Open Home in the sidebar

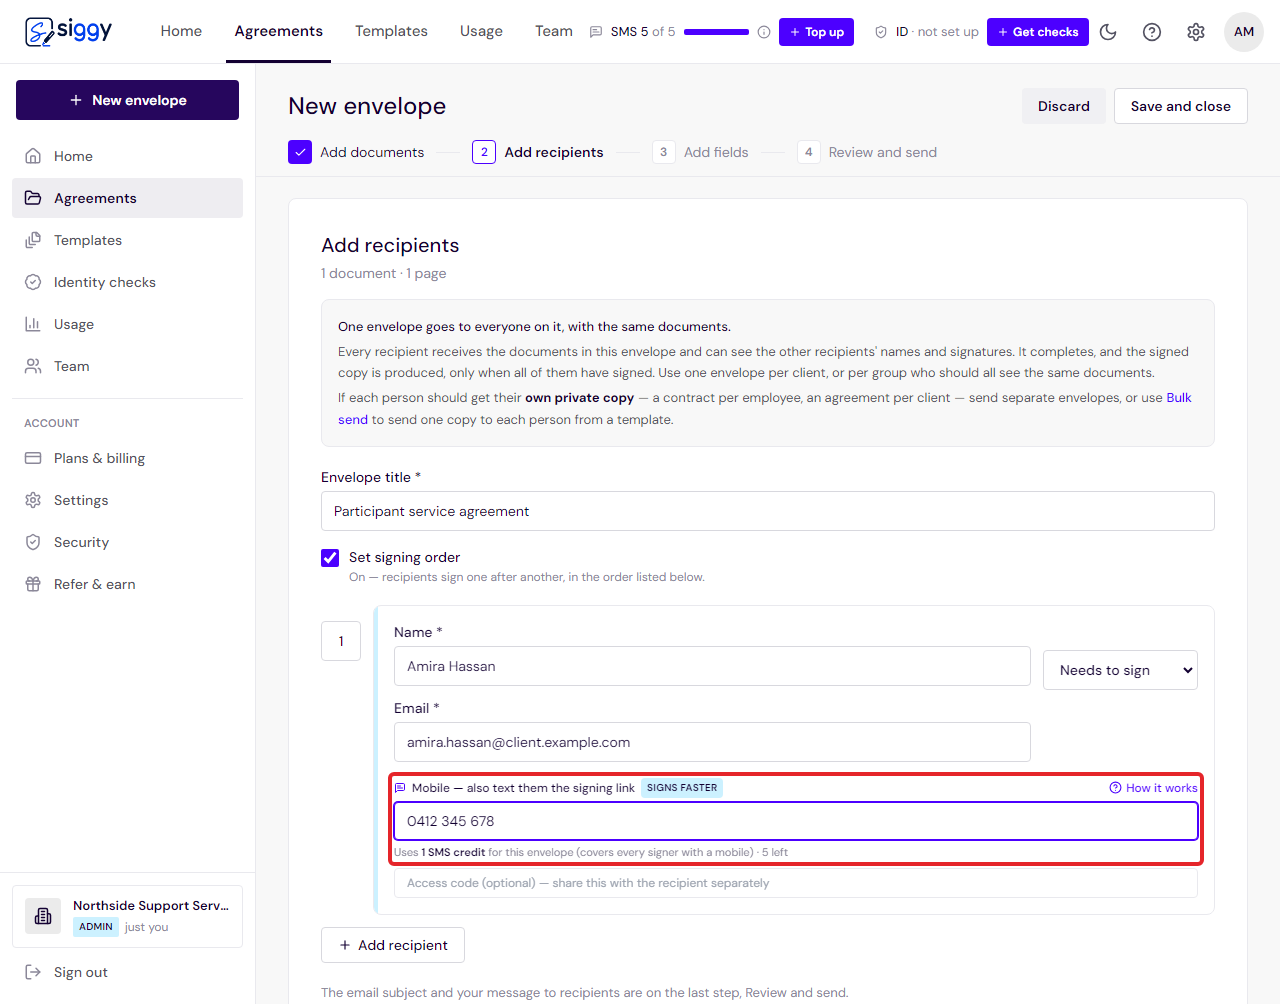click(127, 156)
